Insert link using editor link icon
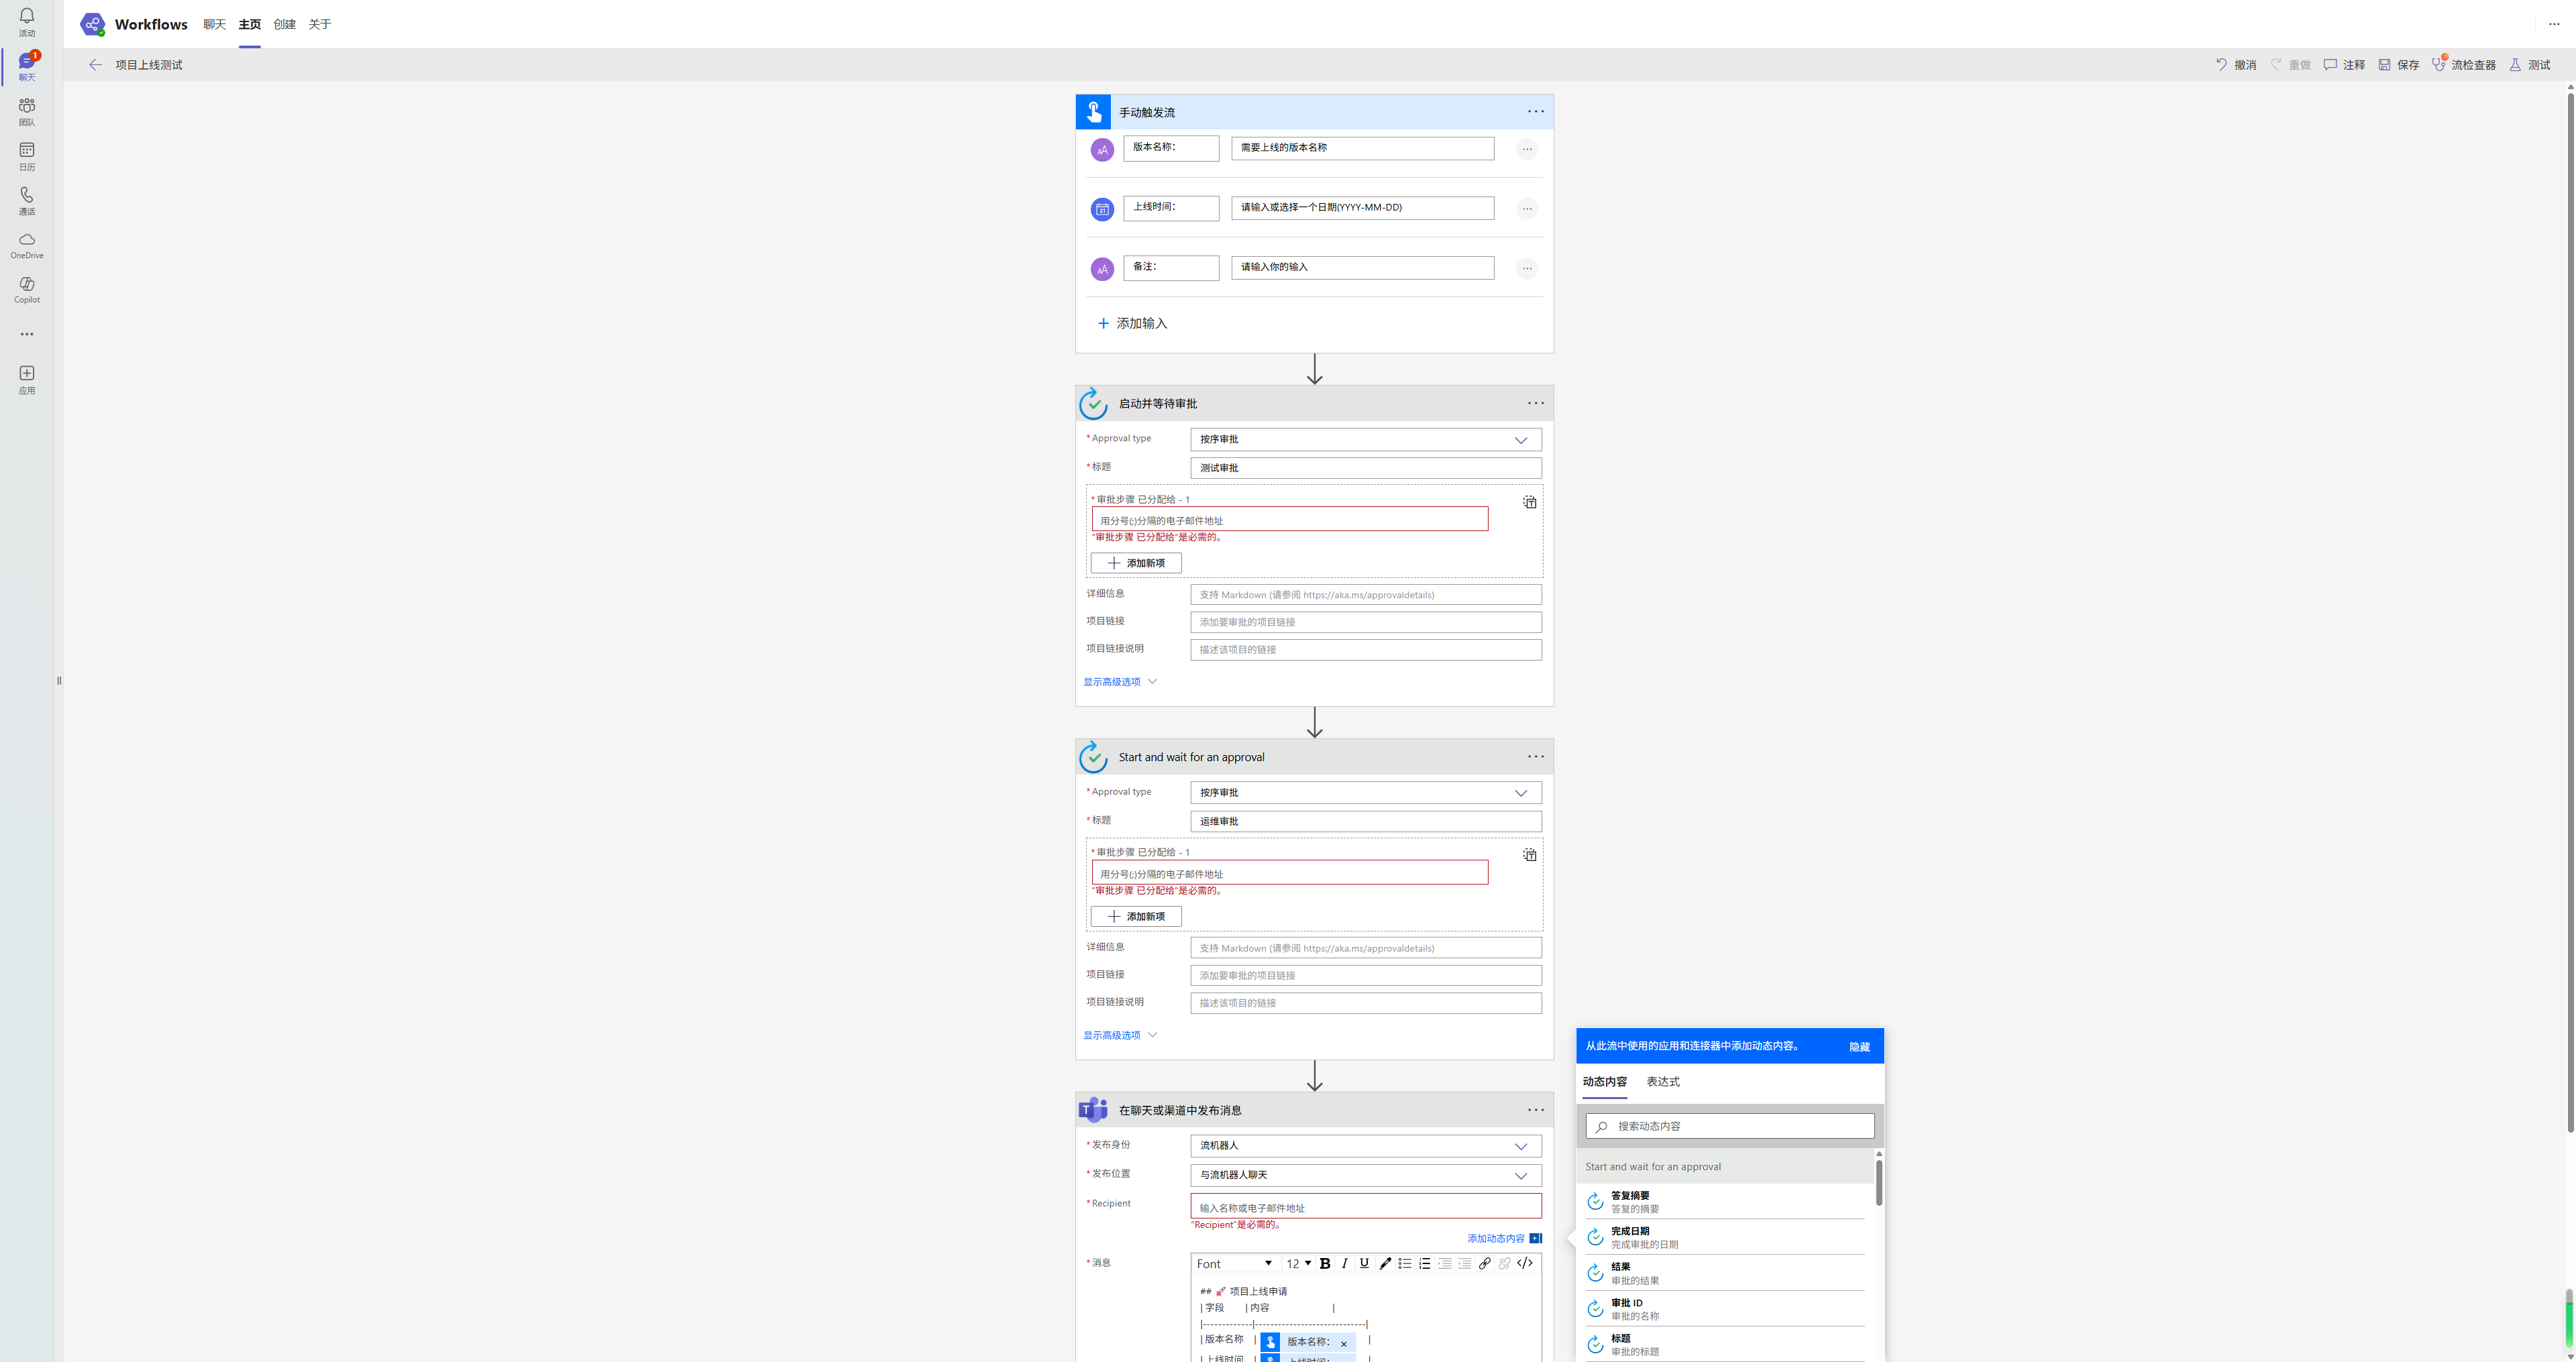Viewport: 2576px width, 1362px height. pos(1485,1264)
